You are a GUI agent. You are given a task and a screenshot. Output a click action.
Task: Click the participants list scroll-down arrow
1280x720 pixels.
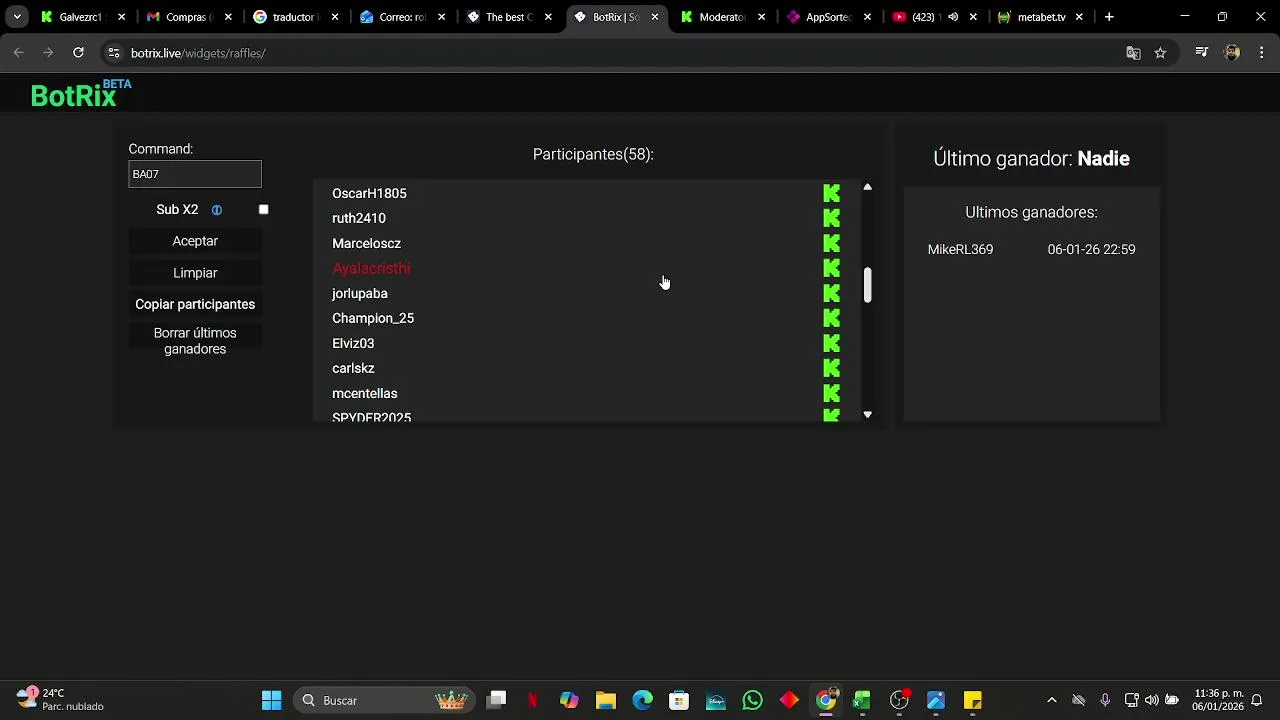pyautogui.click(x=867, y=414)
